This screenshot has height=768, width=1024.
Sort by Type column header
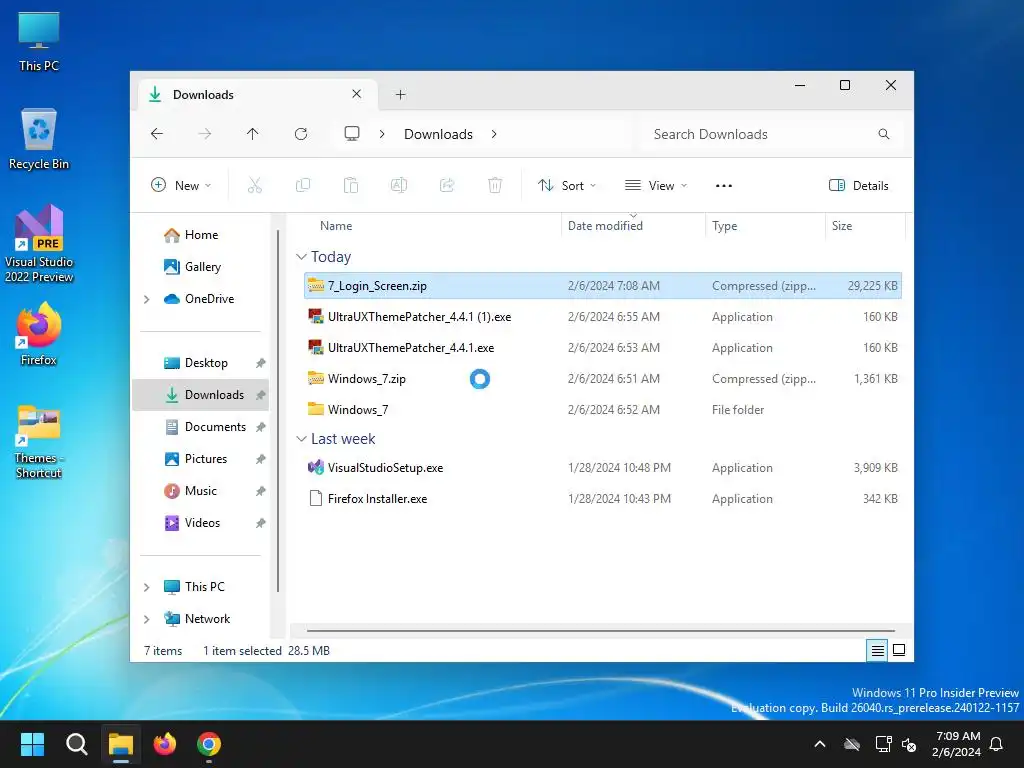coord(724,226)
